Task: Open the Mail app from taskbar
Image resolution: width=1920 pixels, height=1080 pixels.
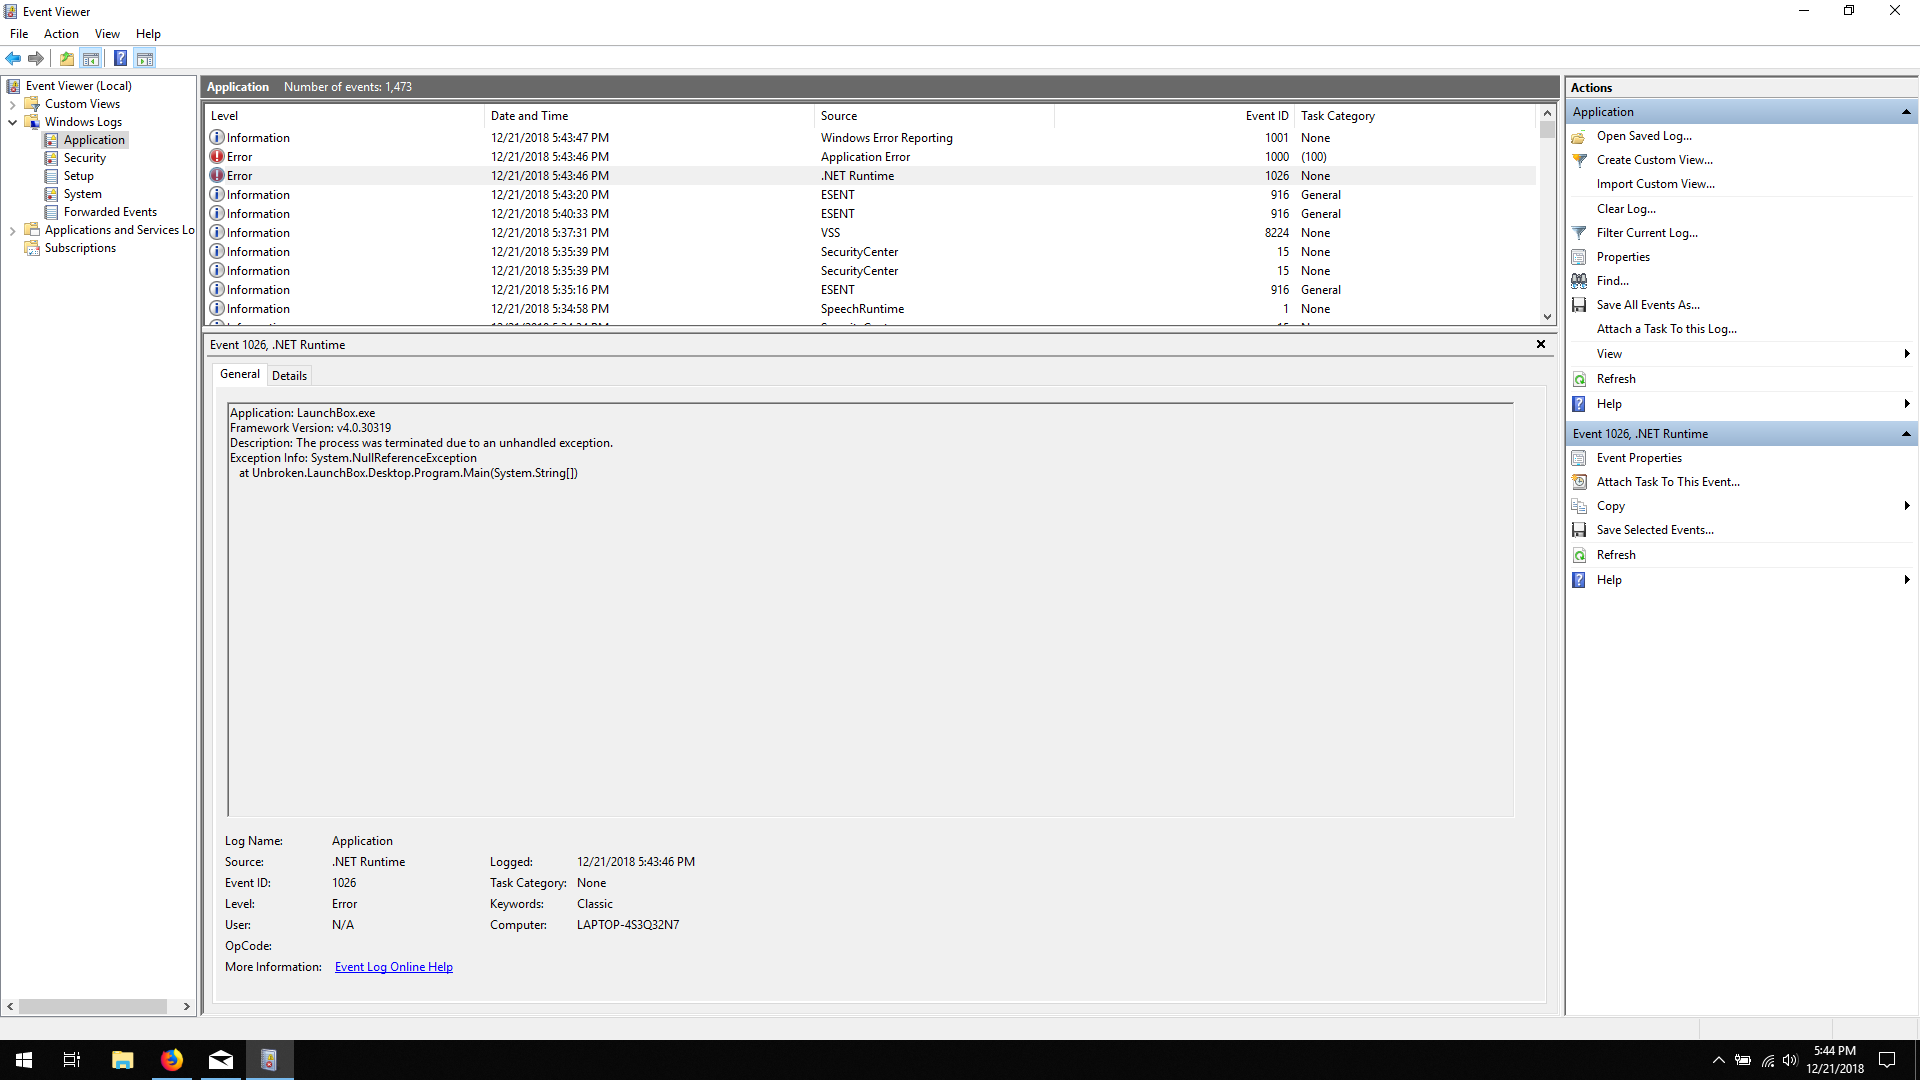Action: point(221,1060)
